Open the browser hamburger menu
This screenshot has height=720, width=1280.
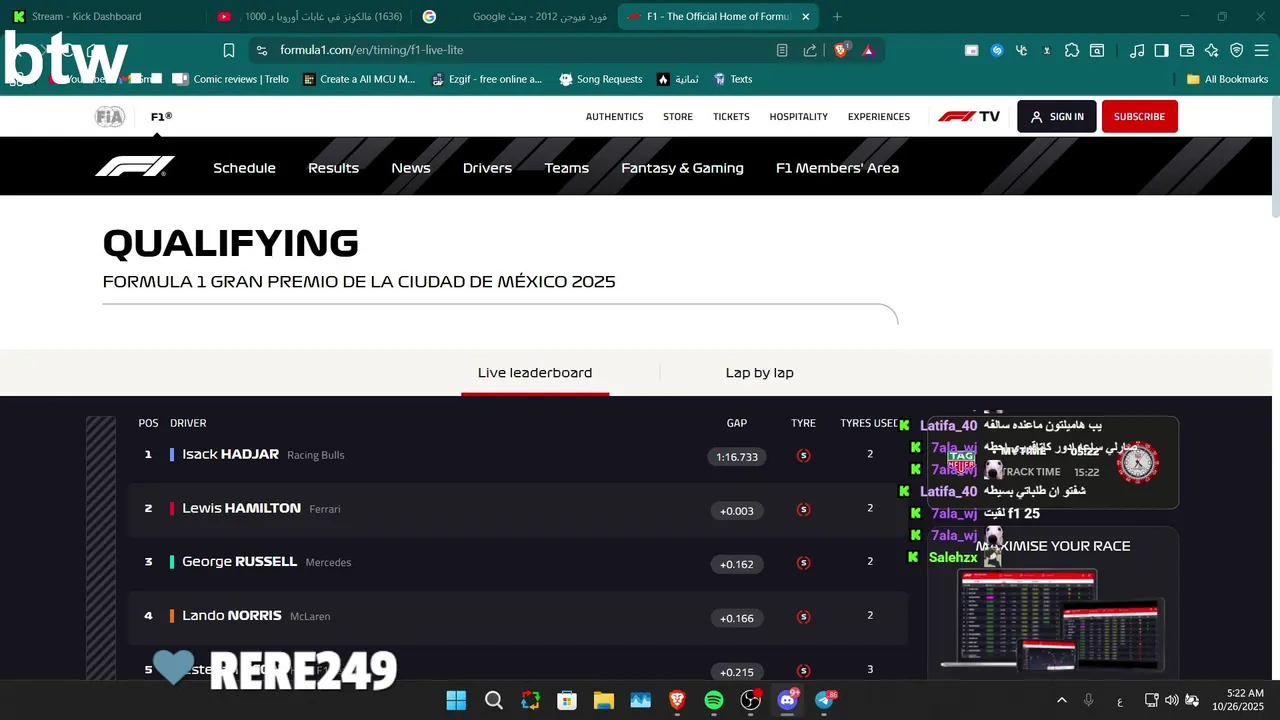click(x=1262, y=50)
